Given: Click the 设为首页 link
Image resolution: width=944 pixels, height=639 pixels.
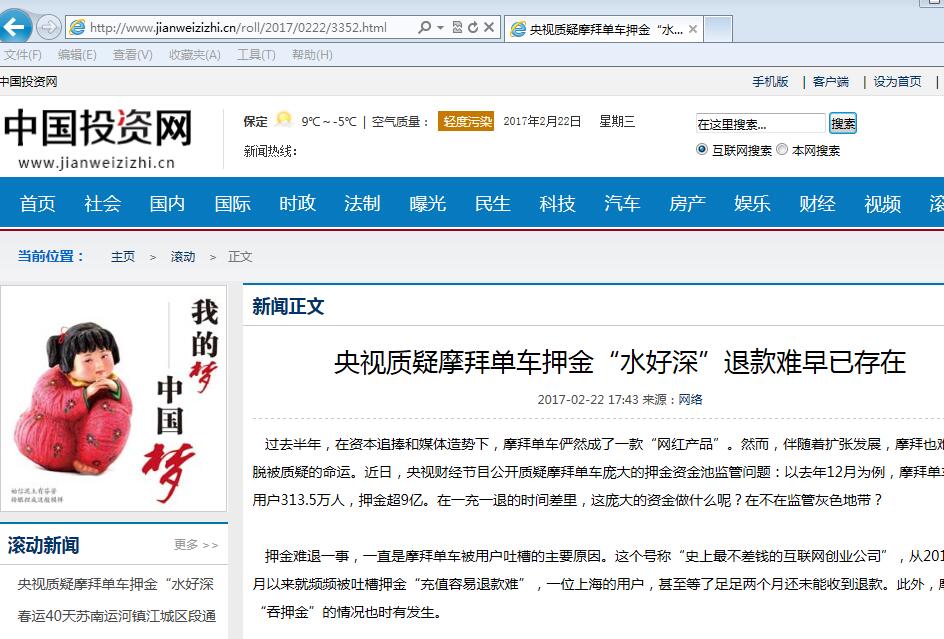Looking at the screenshot, I should [x=898, y=81].
